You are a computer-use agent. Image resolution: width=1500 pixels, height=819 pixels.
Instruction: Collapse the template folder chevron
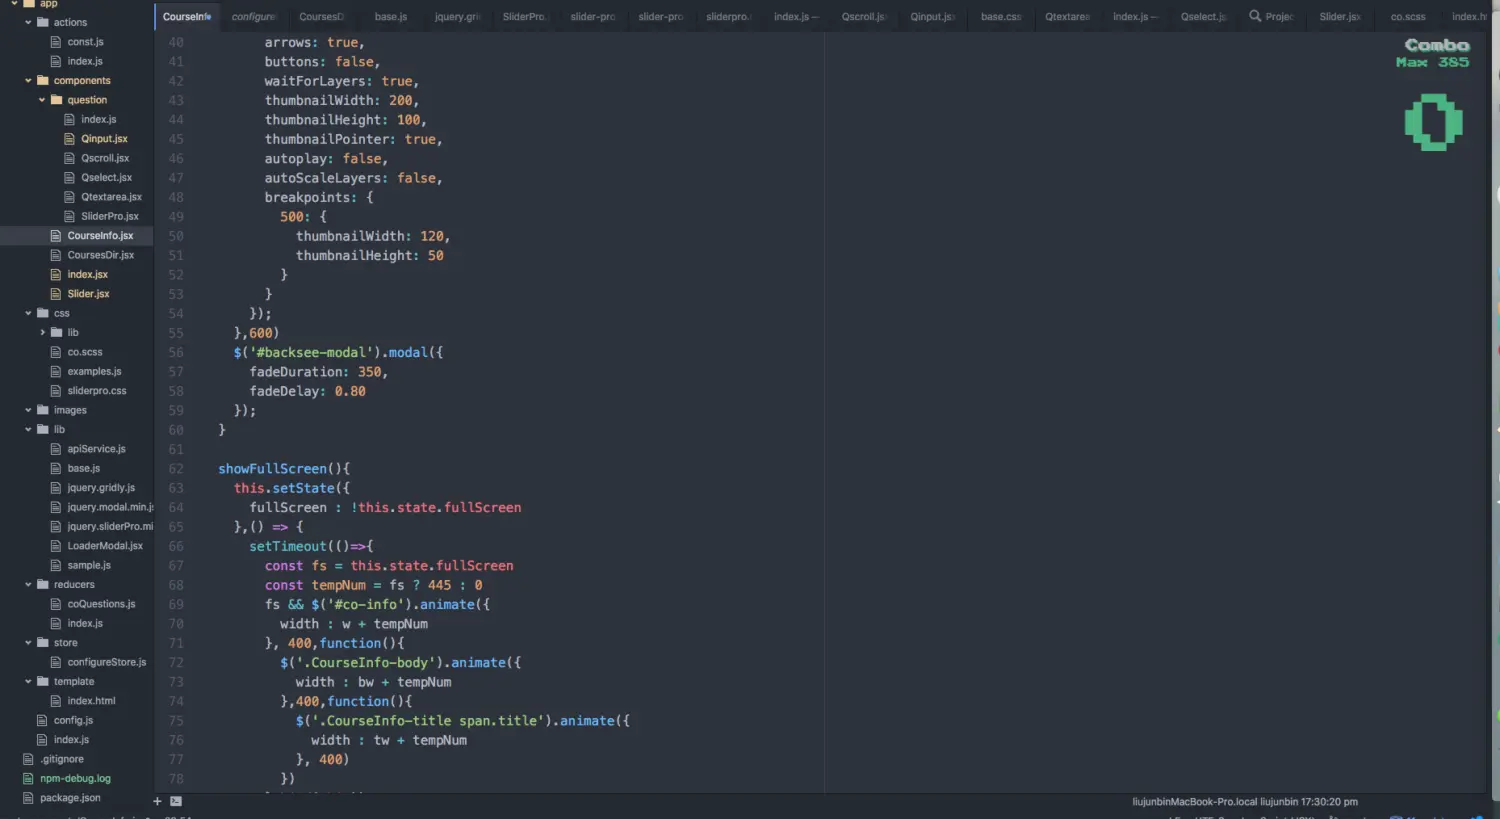click(28, 682)
